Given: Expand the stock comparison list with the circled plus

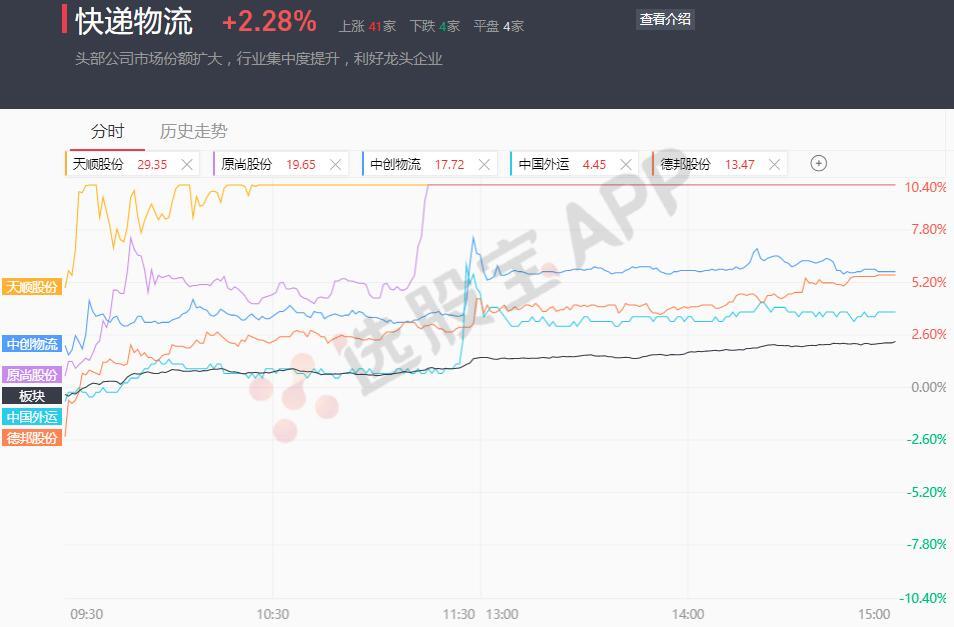Looking at the screenshot, I should [818, 163].
